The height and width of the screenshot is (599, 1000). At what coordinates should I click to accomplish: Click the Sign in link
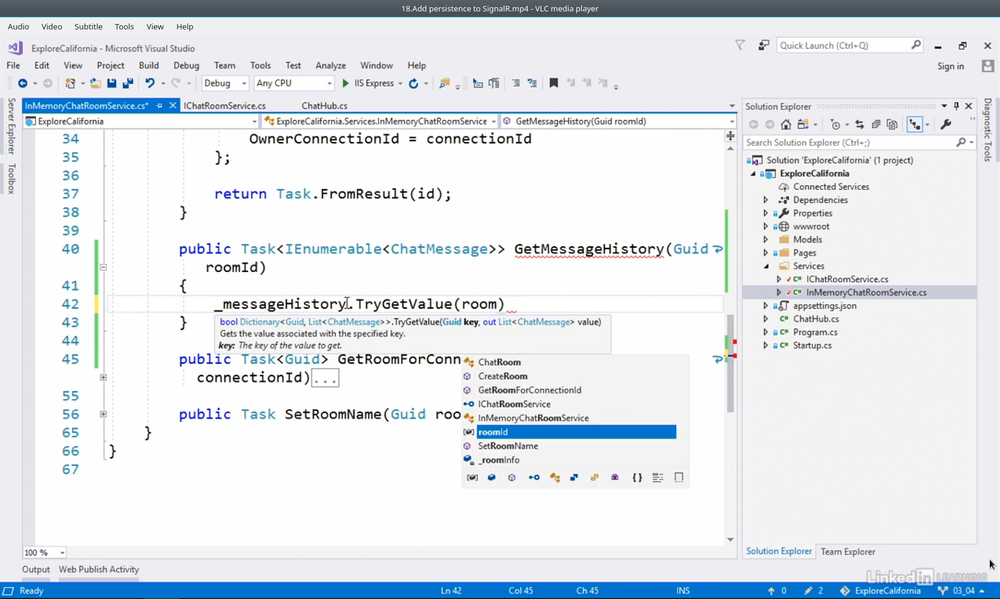[950, 66]
